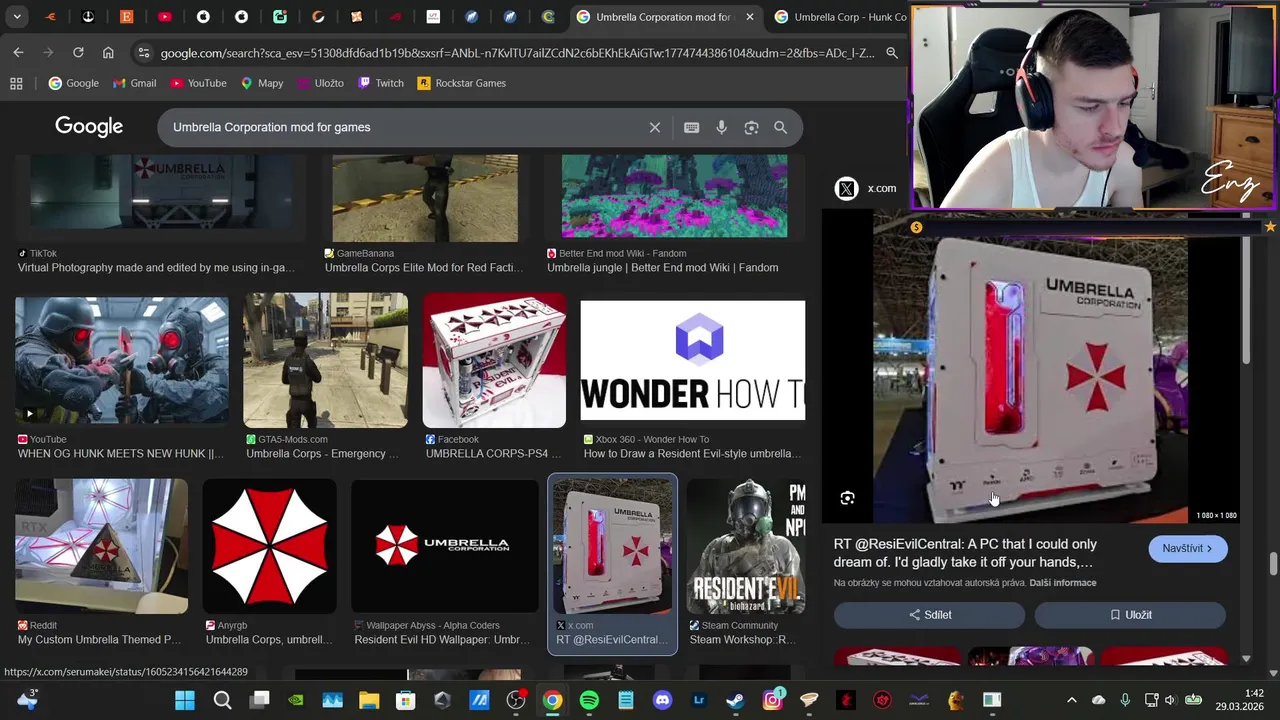Open volume control in system tray
The width and height of the screenshot is (1280, 720).
[1170, 700]
